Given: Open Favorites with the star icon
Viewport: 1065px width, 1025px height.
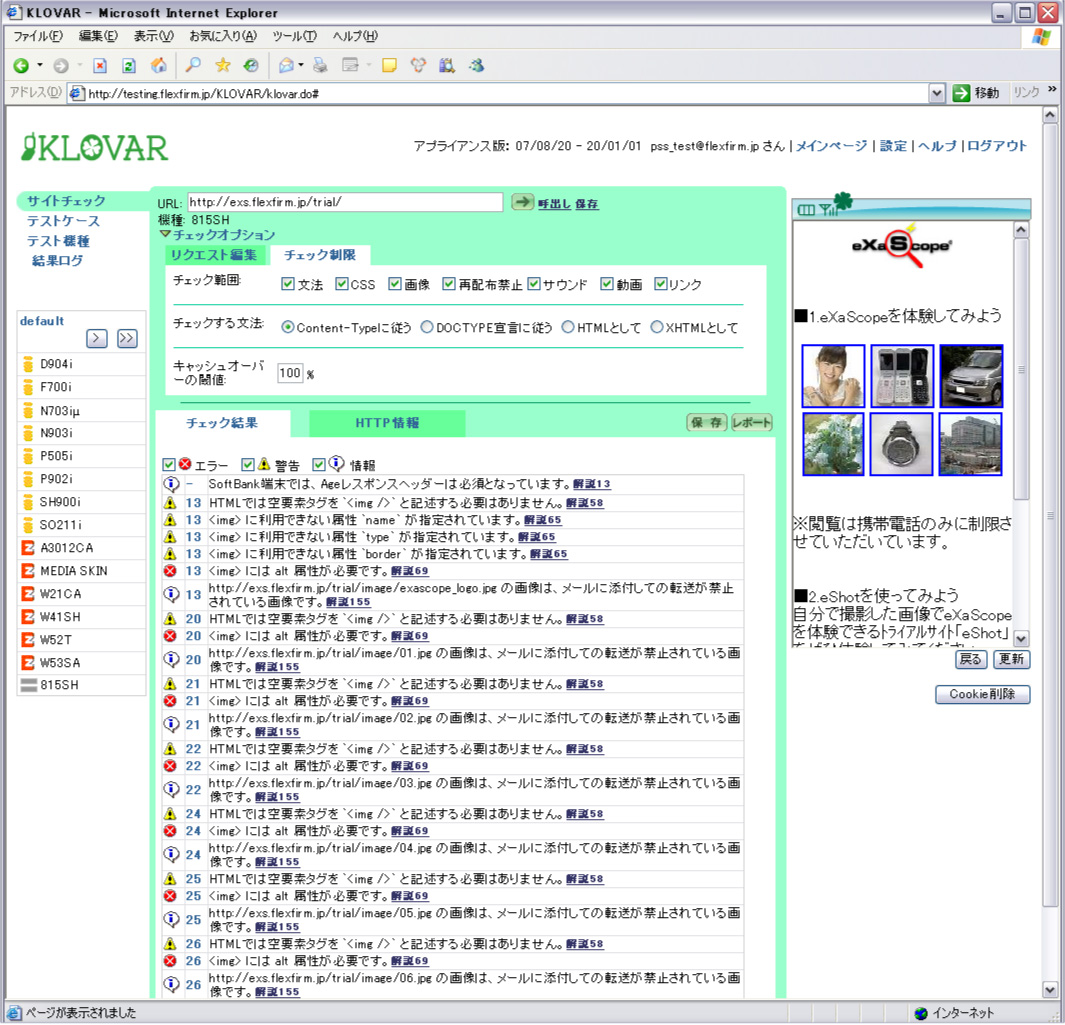Looking at the screenshot, I should pos(222,66).
